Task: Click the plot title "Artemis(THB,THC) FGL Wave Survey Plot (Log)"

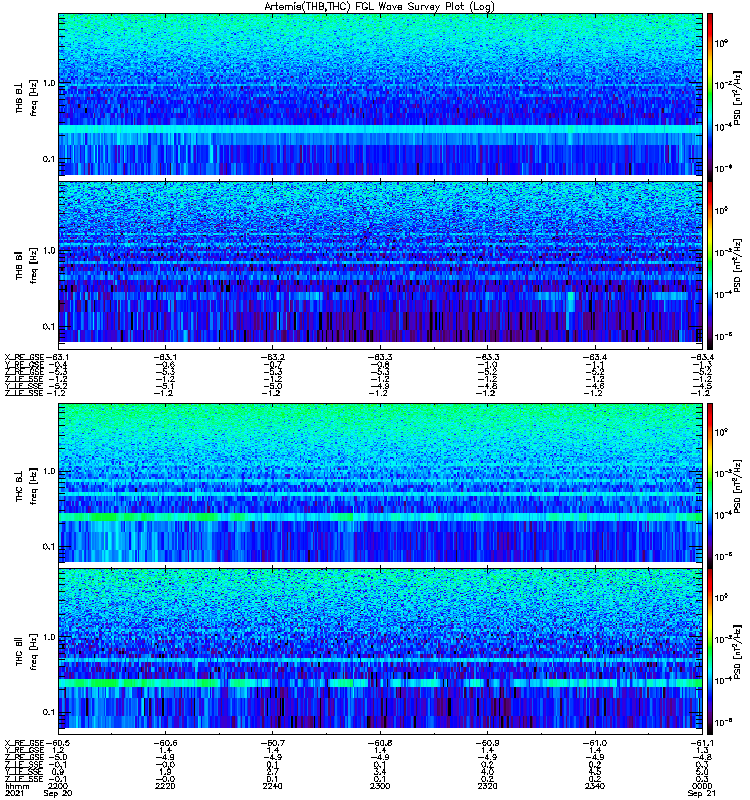Action: (379, 7)
